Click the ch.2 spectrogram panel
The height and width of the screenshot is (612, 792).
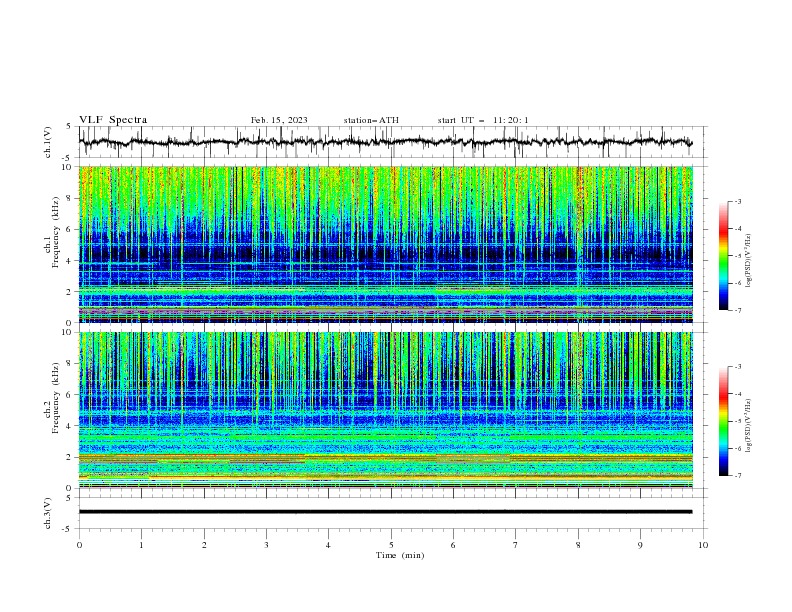(386, 410)
